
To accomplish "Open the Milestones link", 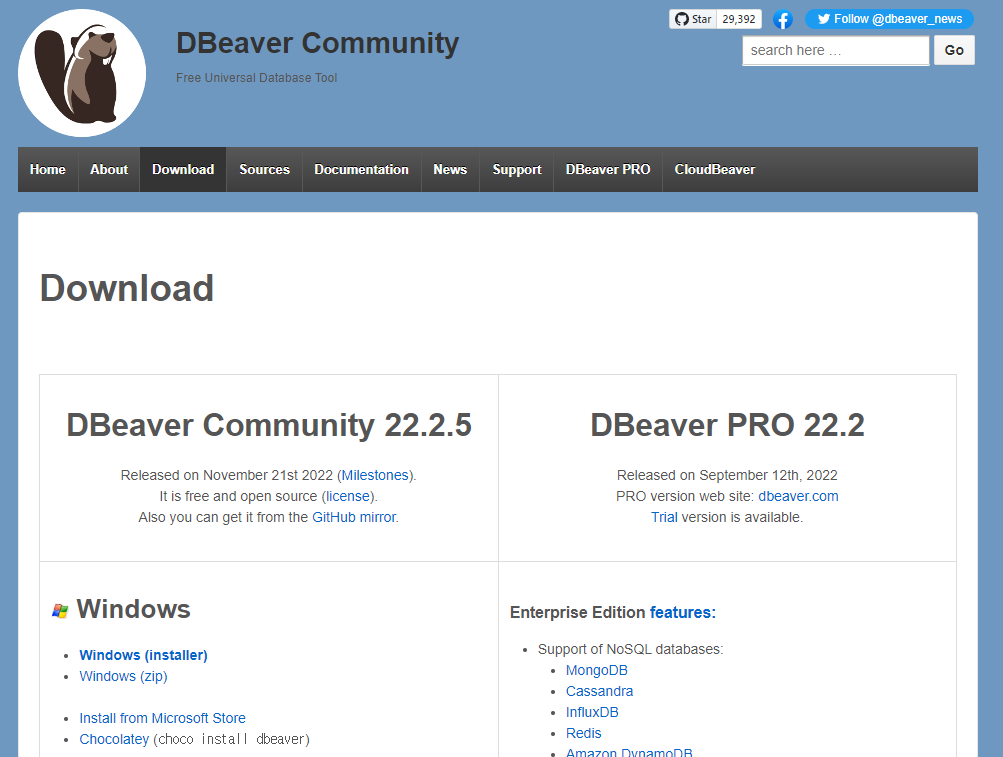I will pyautogui.click(x=375, y=475).
